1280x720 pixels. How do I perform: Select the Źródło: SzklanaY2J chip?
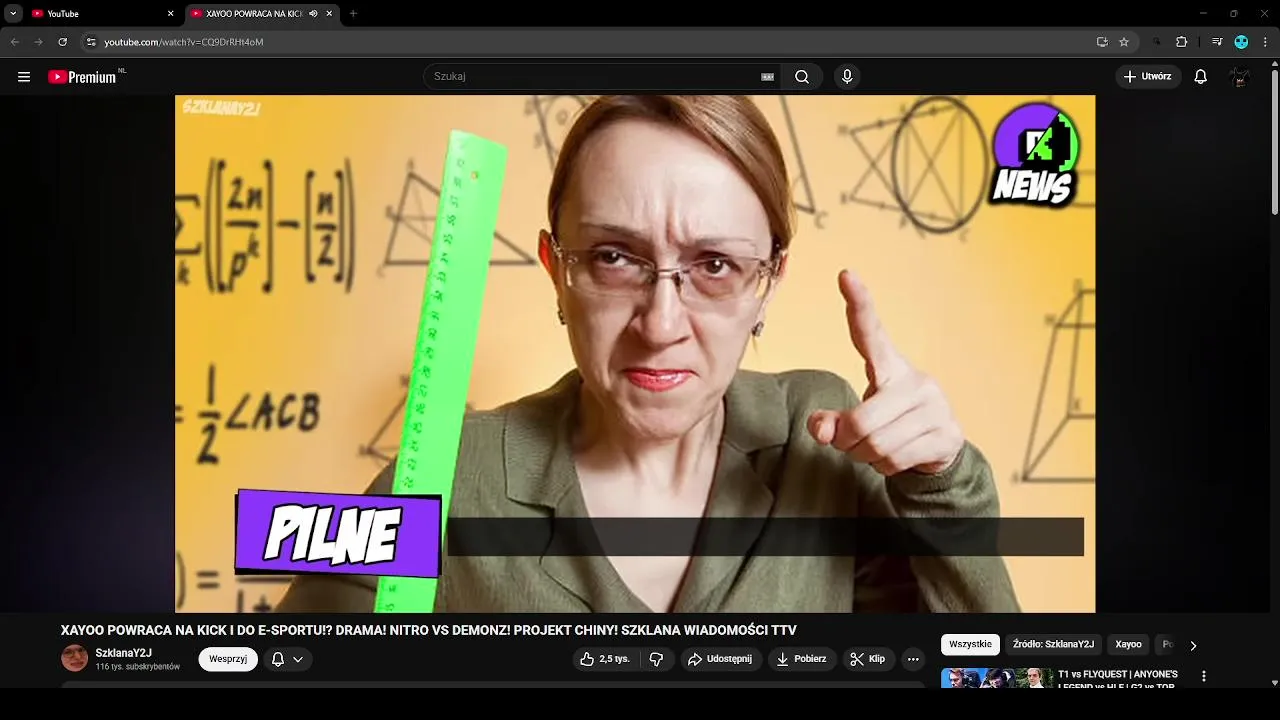click(x=1053, y=645)
